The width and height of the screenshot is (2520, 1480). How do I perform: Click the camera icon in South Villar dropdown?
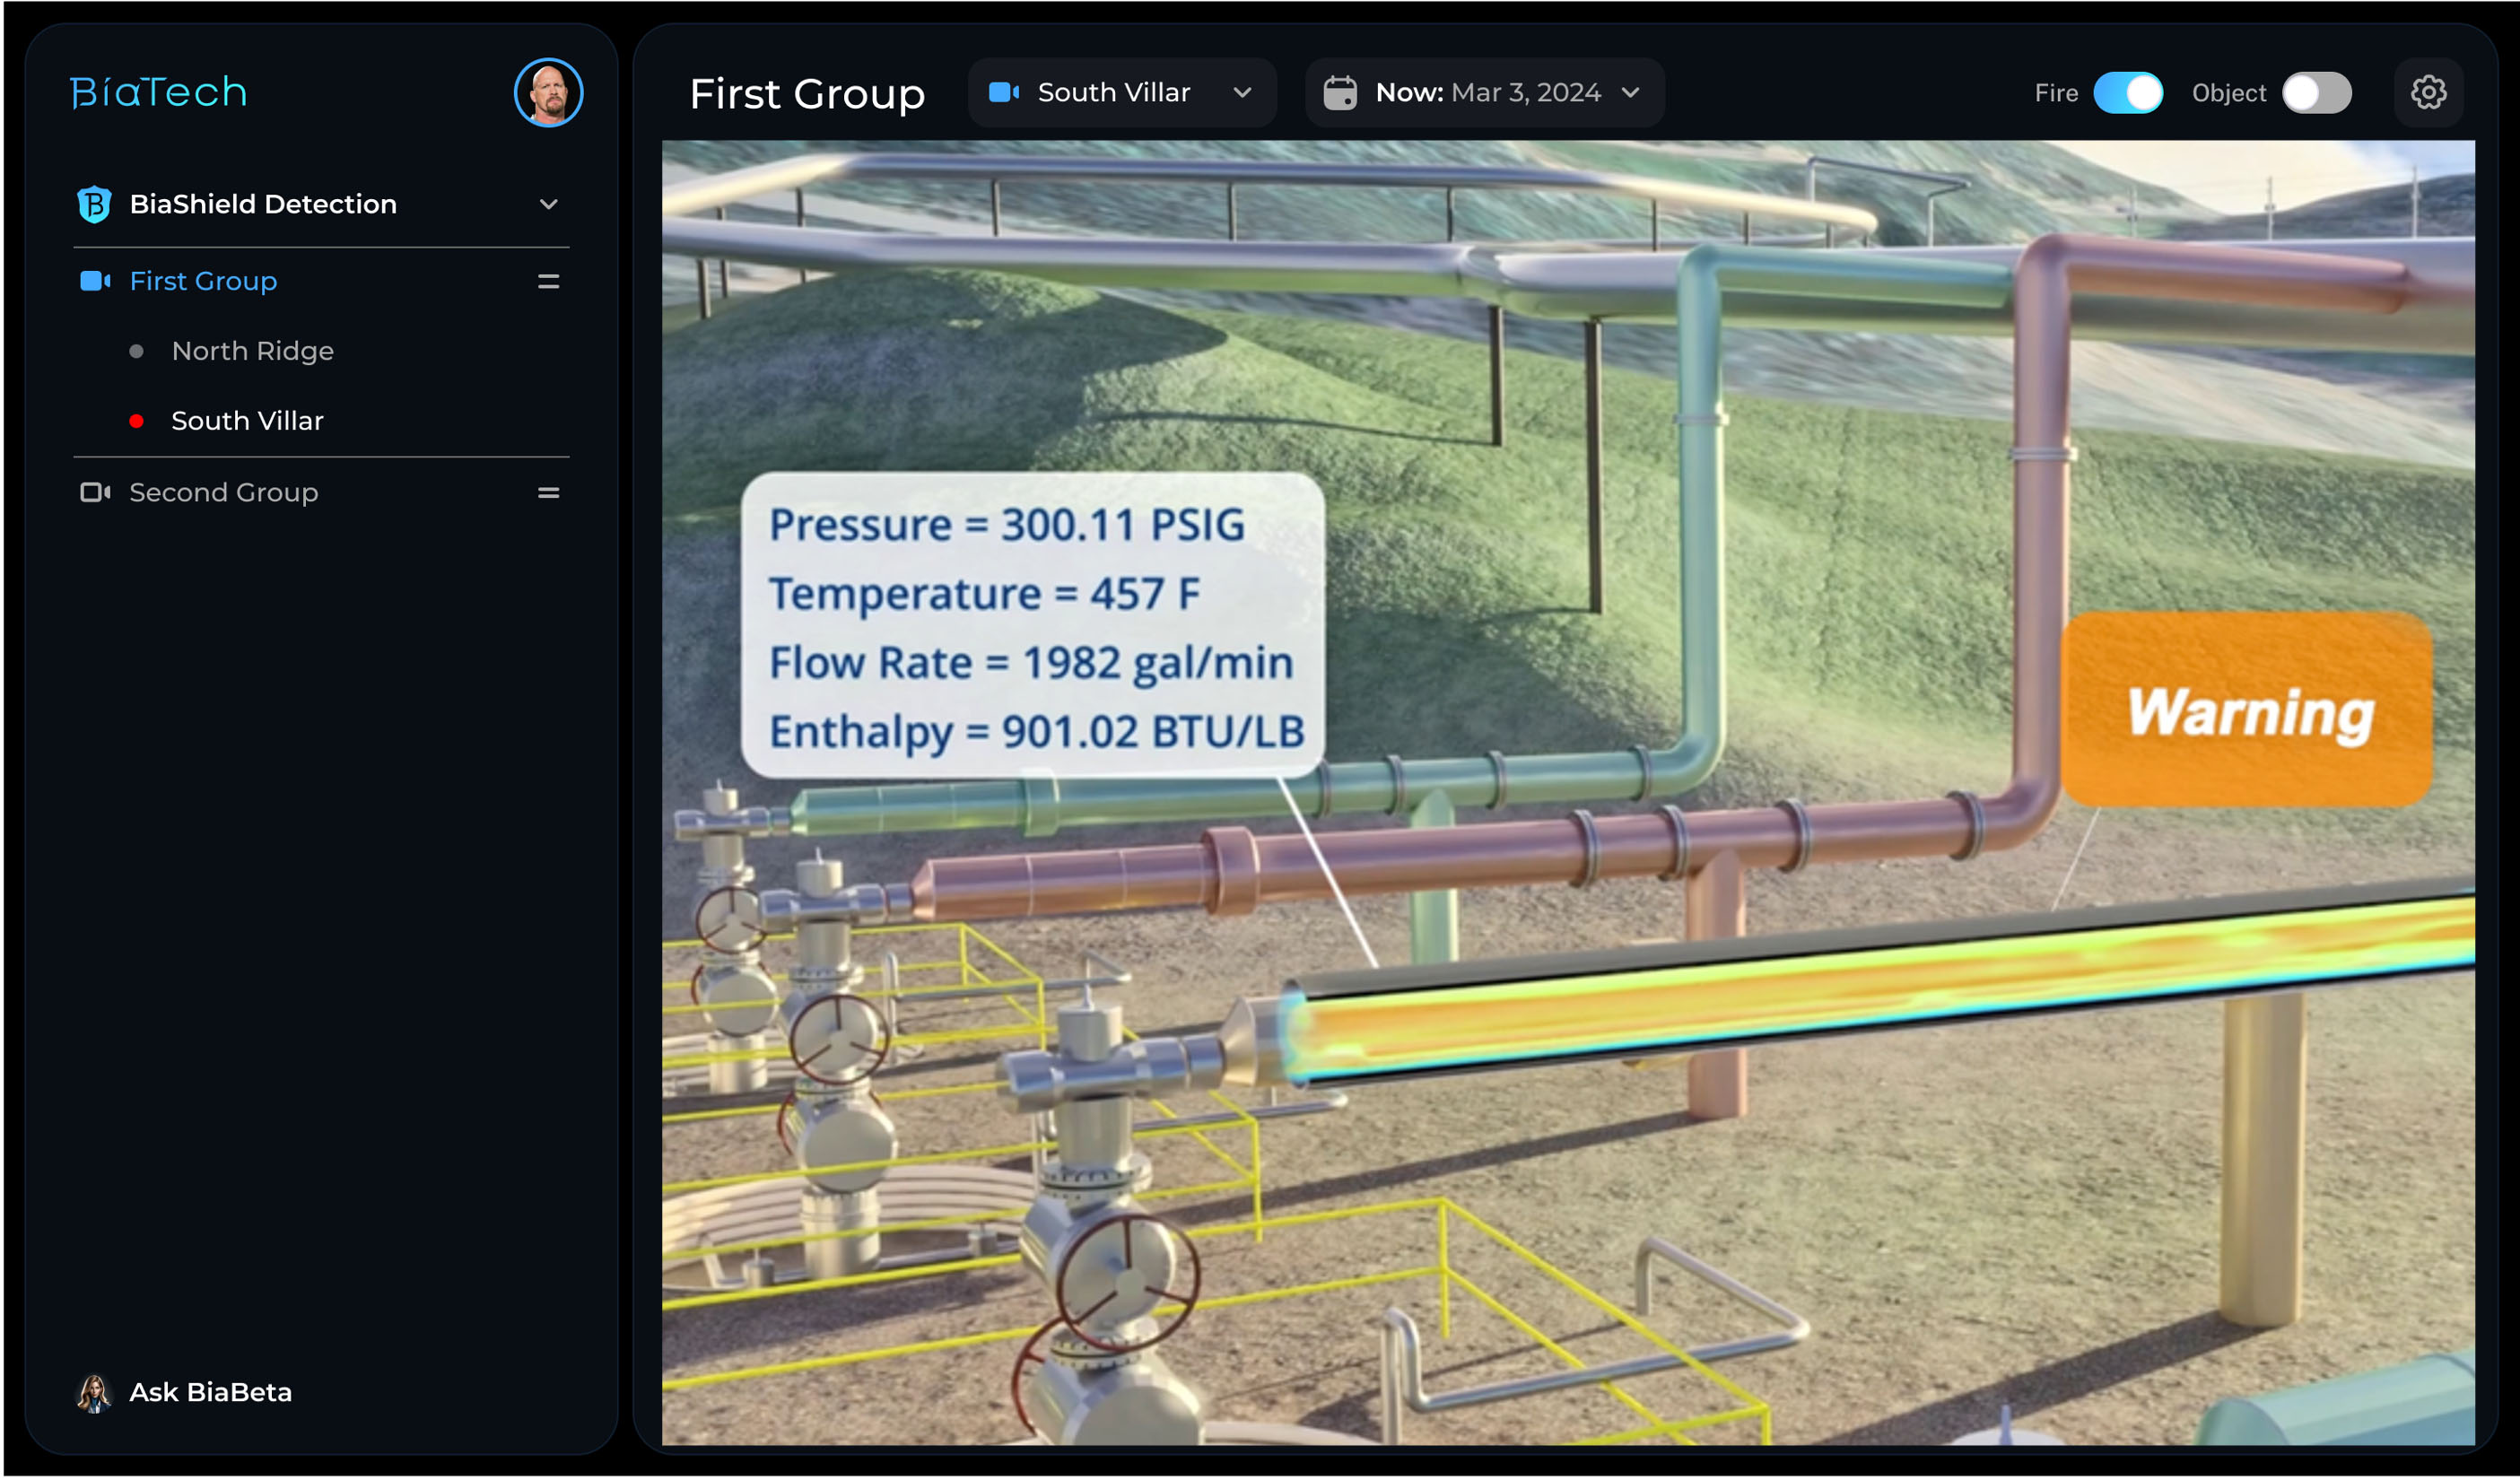pos(1004,92)
